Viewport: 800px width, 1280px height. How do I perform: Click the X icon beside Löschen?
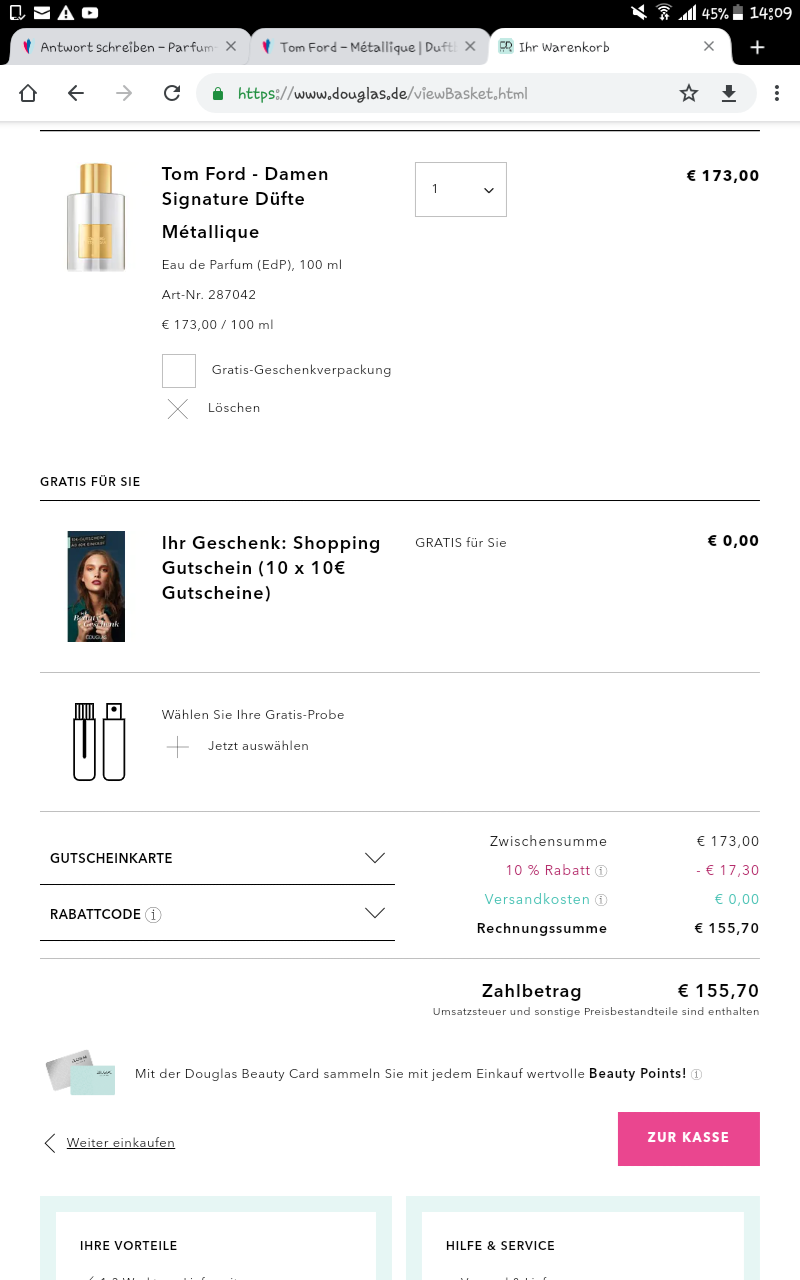[x=178, y=408]
